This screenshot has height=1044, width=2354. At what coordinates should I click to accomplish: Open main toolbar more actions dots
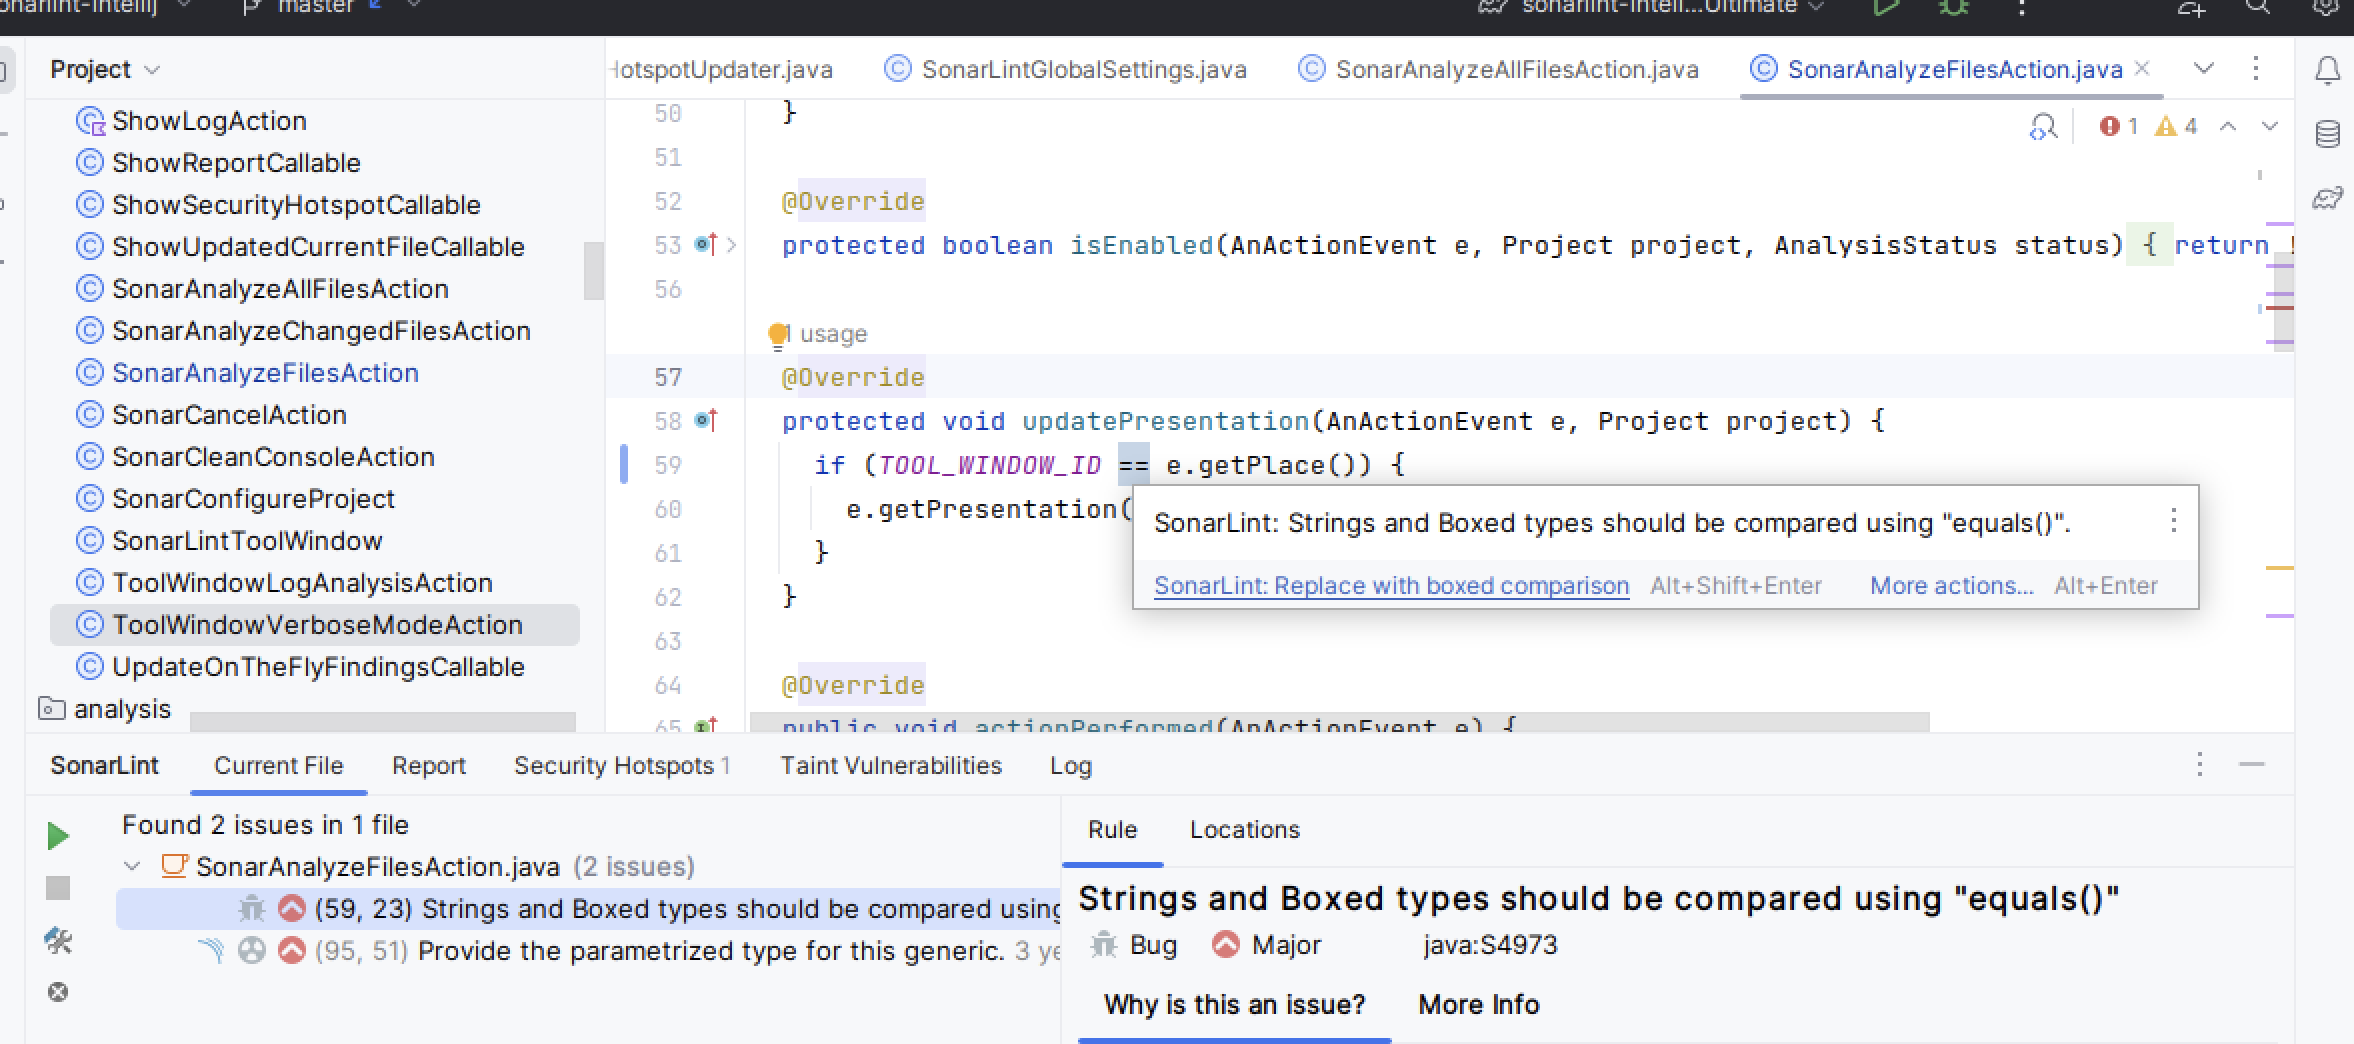pyautogui.click(x=2021, y=8)
